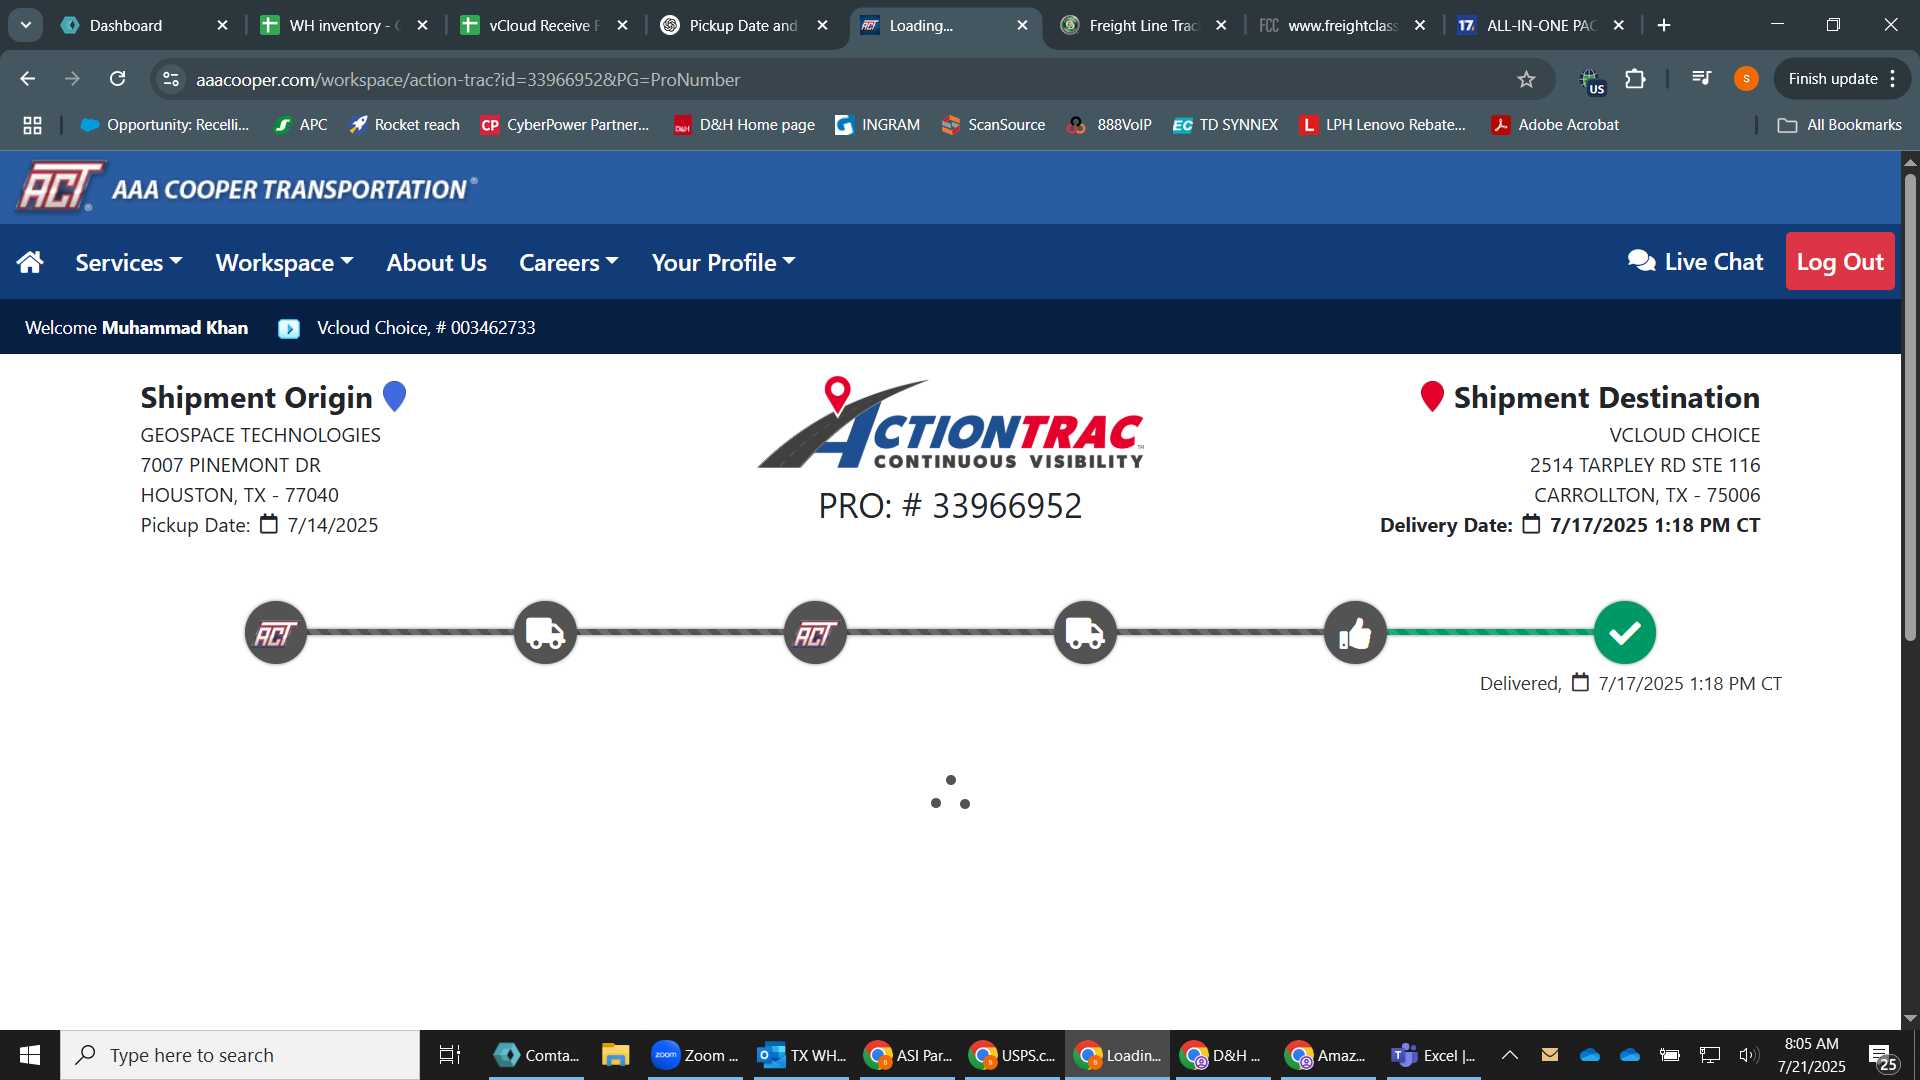Image resolution: width=1920 pixels, height=1080 pixels.
Task: Click the Log Out button
Action: pyautogui.click(x=1840, y=261)
